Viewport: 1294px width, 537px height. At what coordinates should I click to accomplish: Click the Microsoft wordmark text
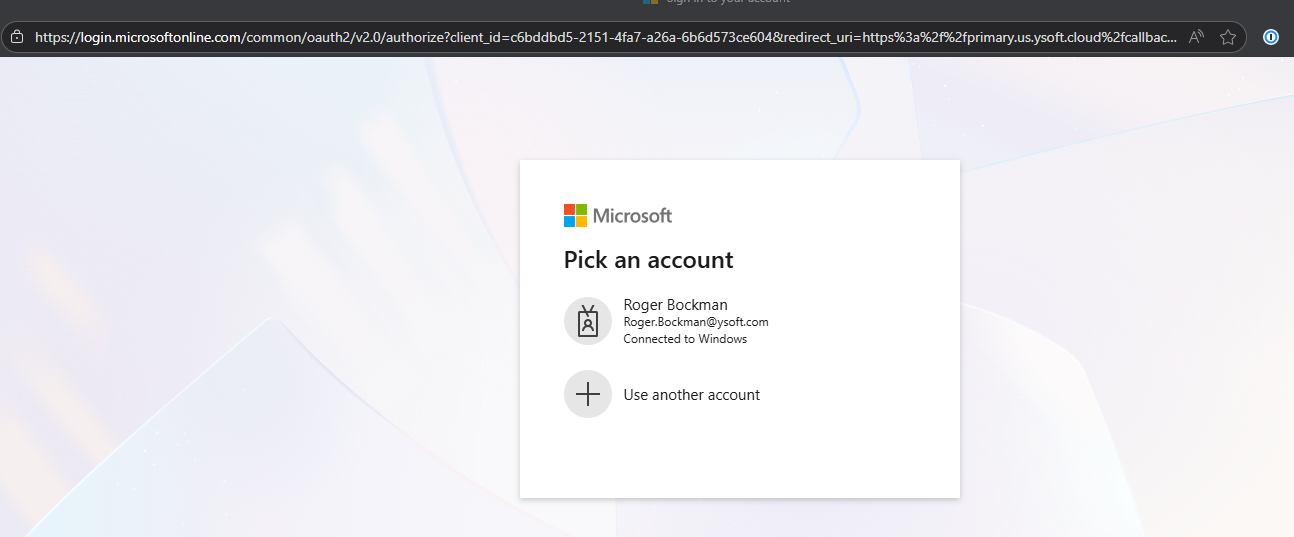click(632, 215)
